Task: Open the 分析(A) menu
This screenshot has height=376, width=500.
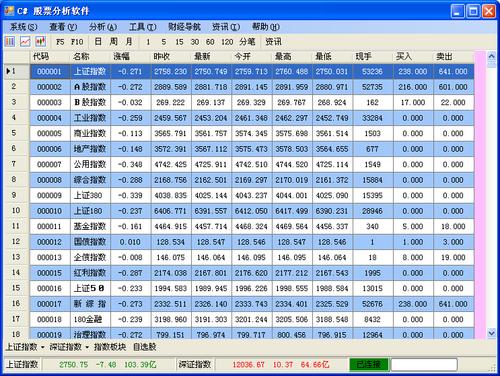Action: pos(103,27)
